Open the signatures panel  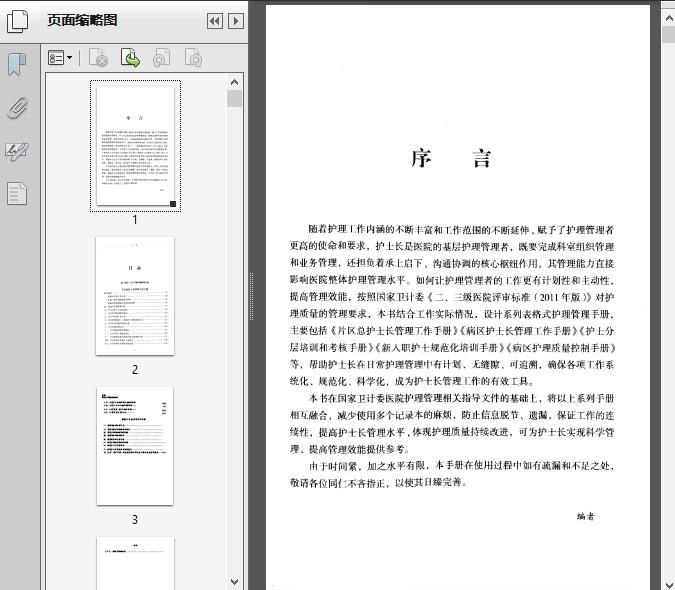pyautogui.click(x=17, y=151)
